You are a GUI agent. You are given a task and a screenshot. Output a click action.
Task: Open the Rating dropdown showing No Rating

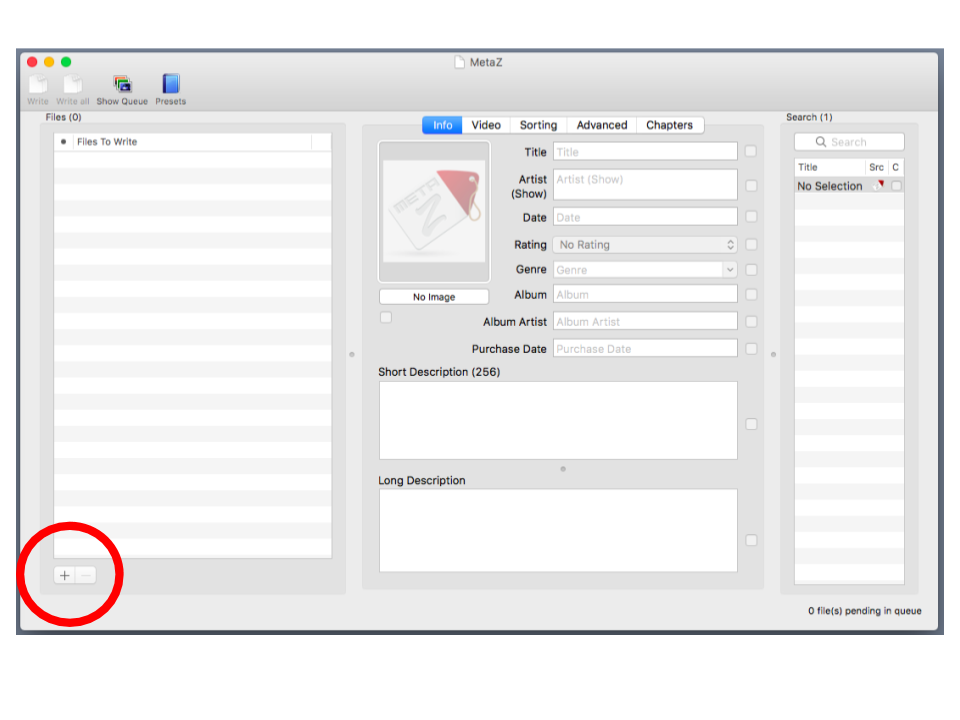tap(645, 244)
